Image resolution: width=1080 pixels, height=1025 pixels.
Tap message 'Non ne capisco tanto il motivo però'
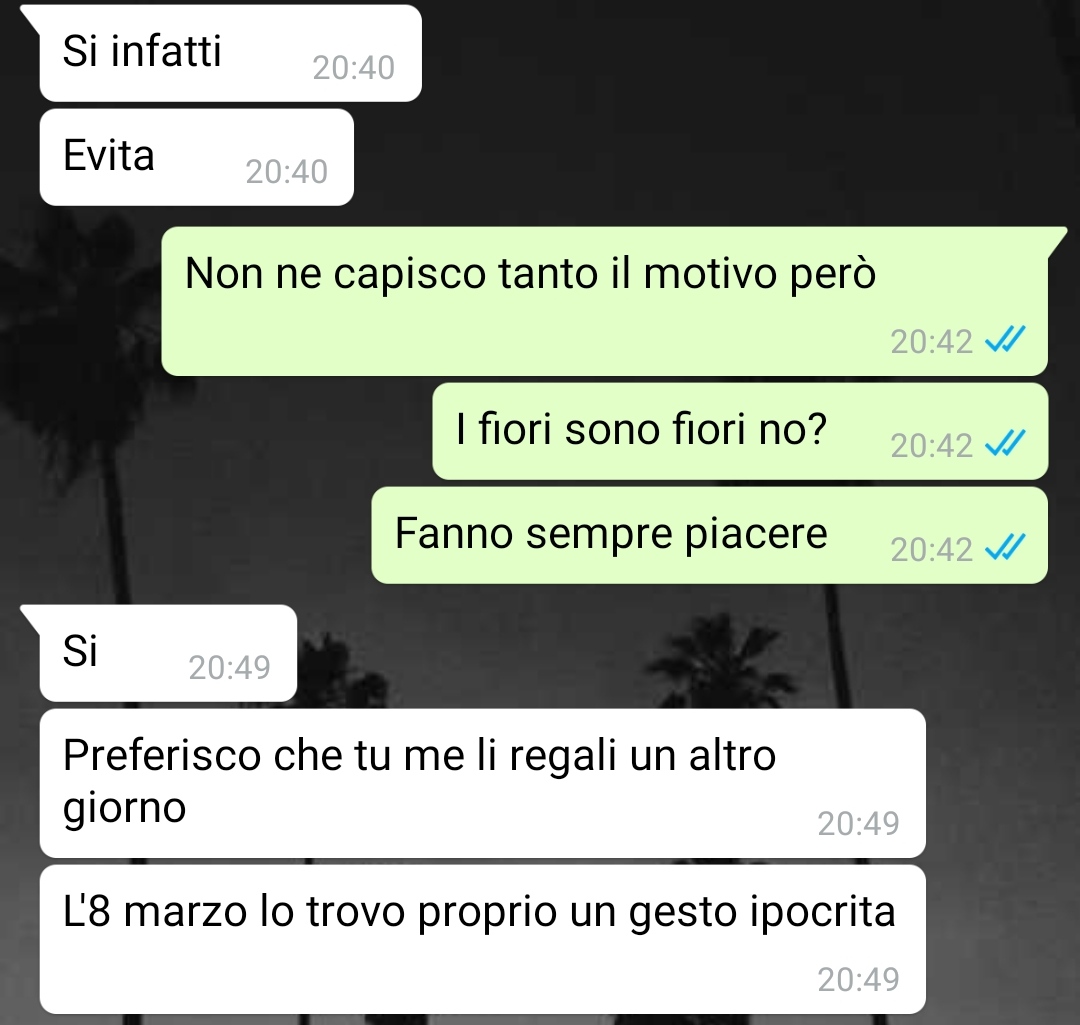605,301
